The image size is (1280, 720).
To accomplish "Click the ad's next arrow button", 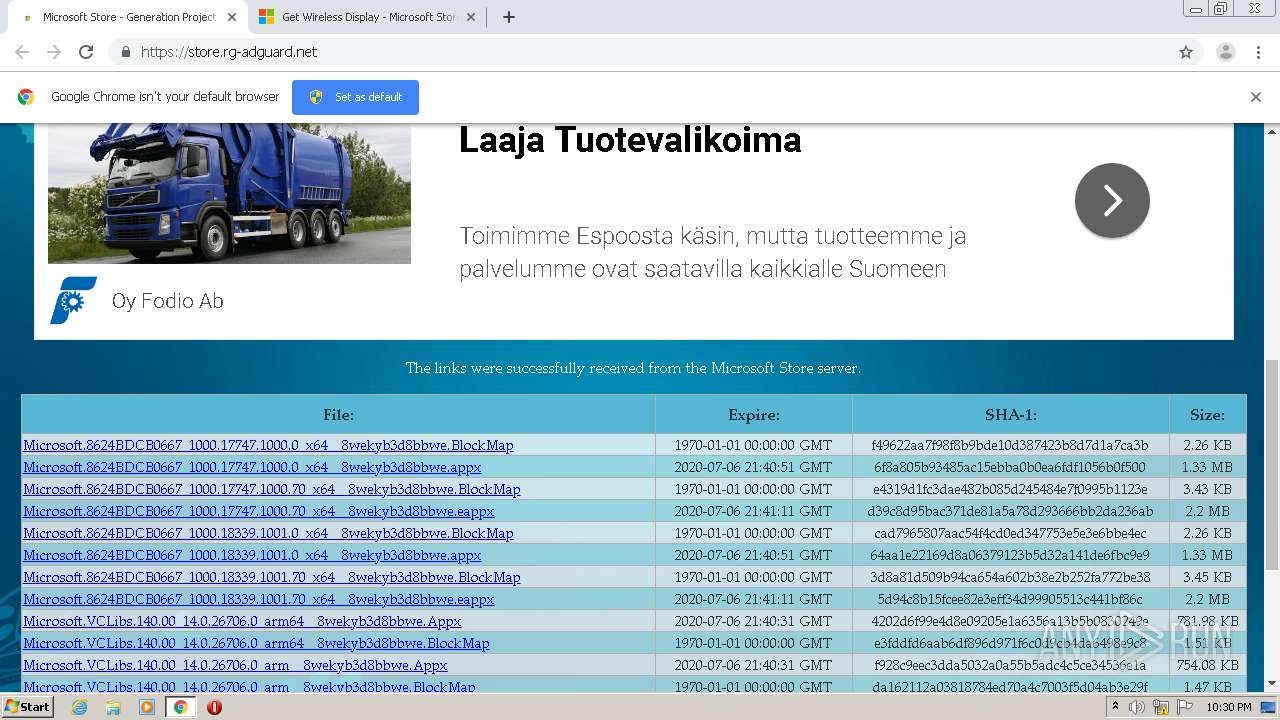I will 1112,200.
